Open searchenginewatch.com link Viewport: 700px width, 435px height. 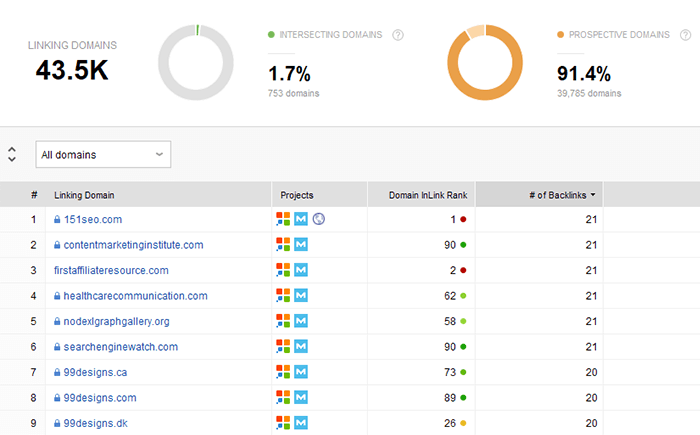tap(121, 347)
